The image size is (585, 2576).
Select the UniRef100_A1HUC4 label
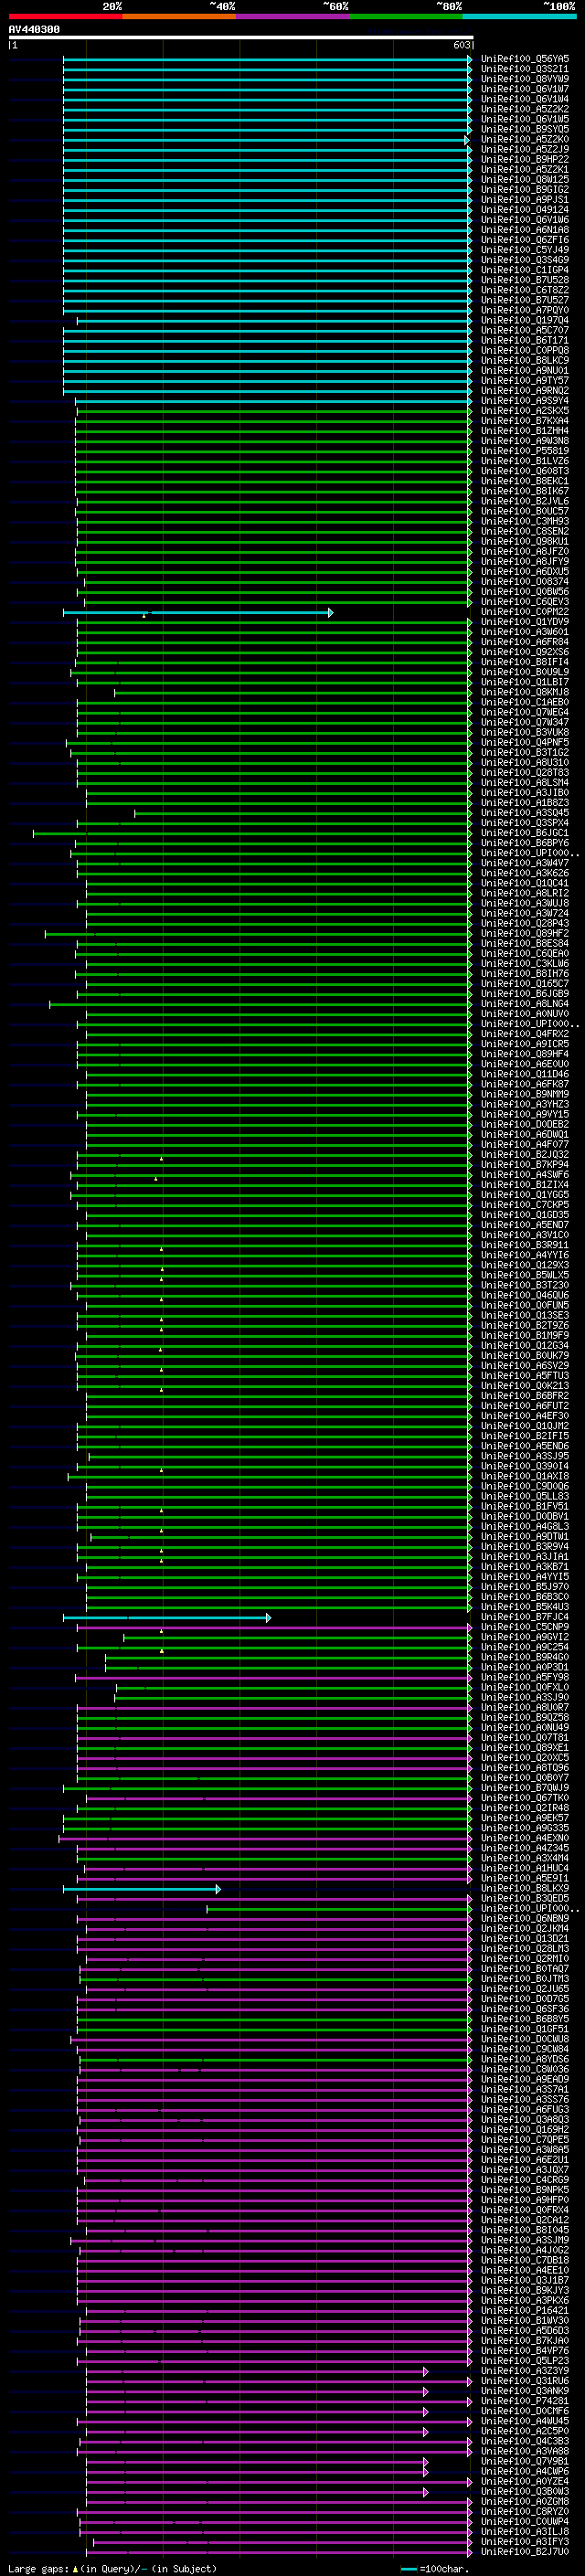coord(525,1868)
